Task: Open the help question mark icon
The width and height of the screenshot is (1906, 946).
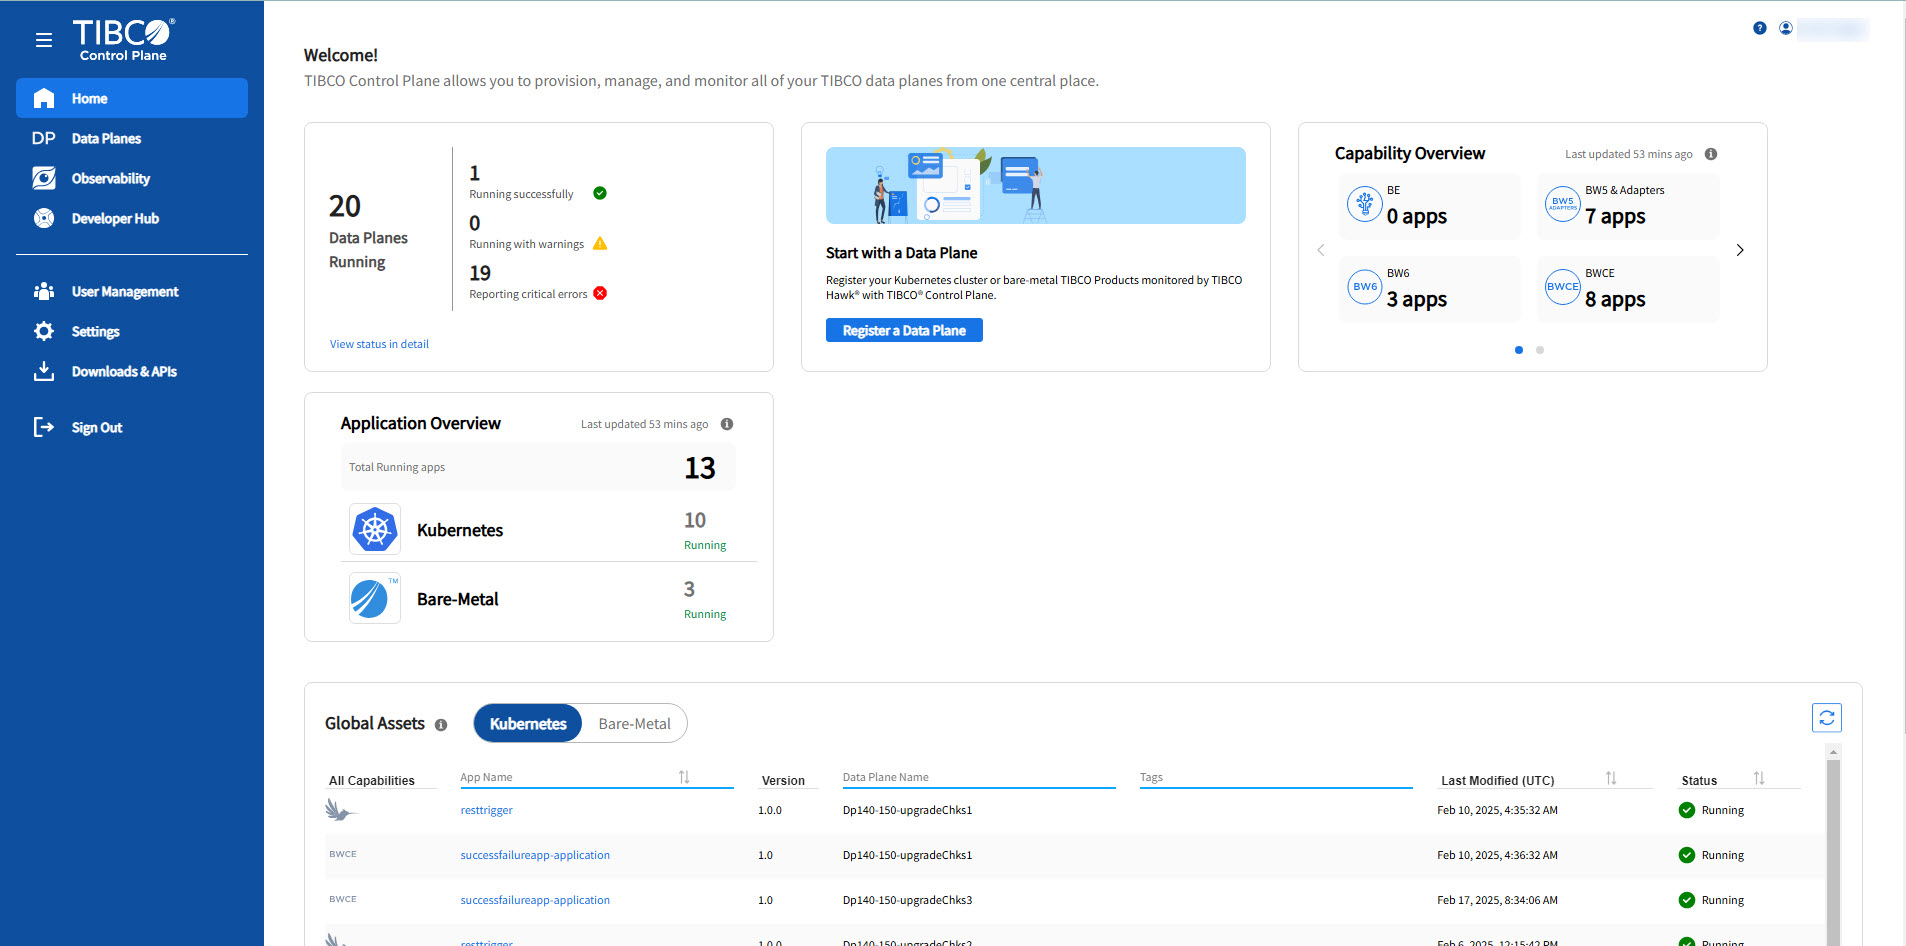Action: point(1759,28)
